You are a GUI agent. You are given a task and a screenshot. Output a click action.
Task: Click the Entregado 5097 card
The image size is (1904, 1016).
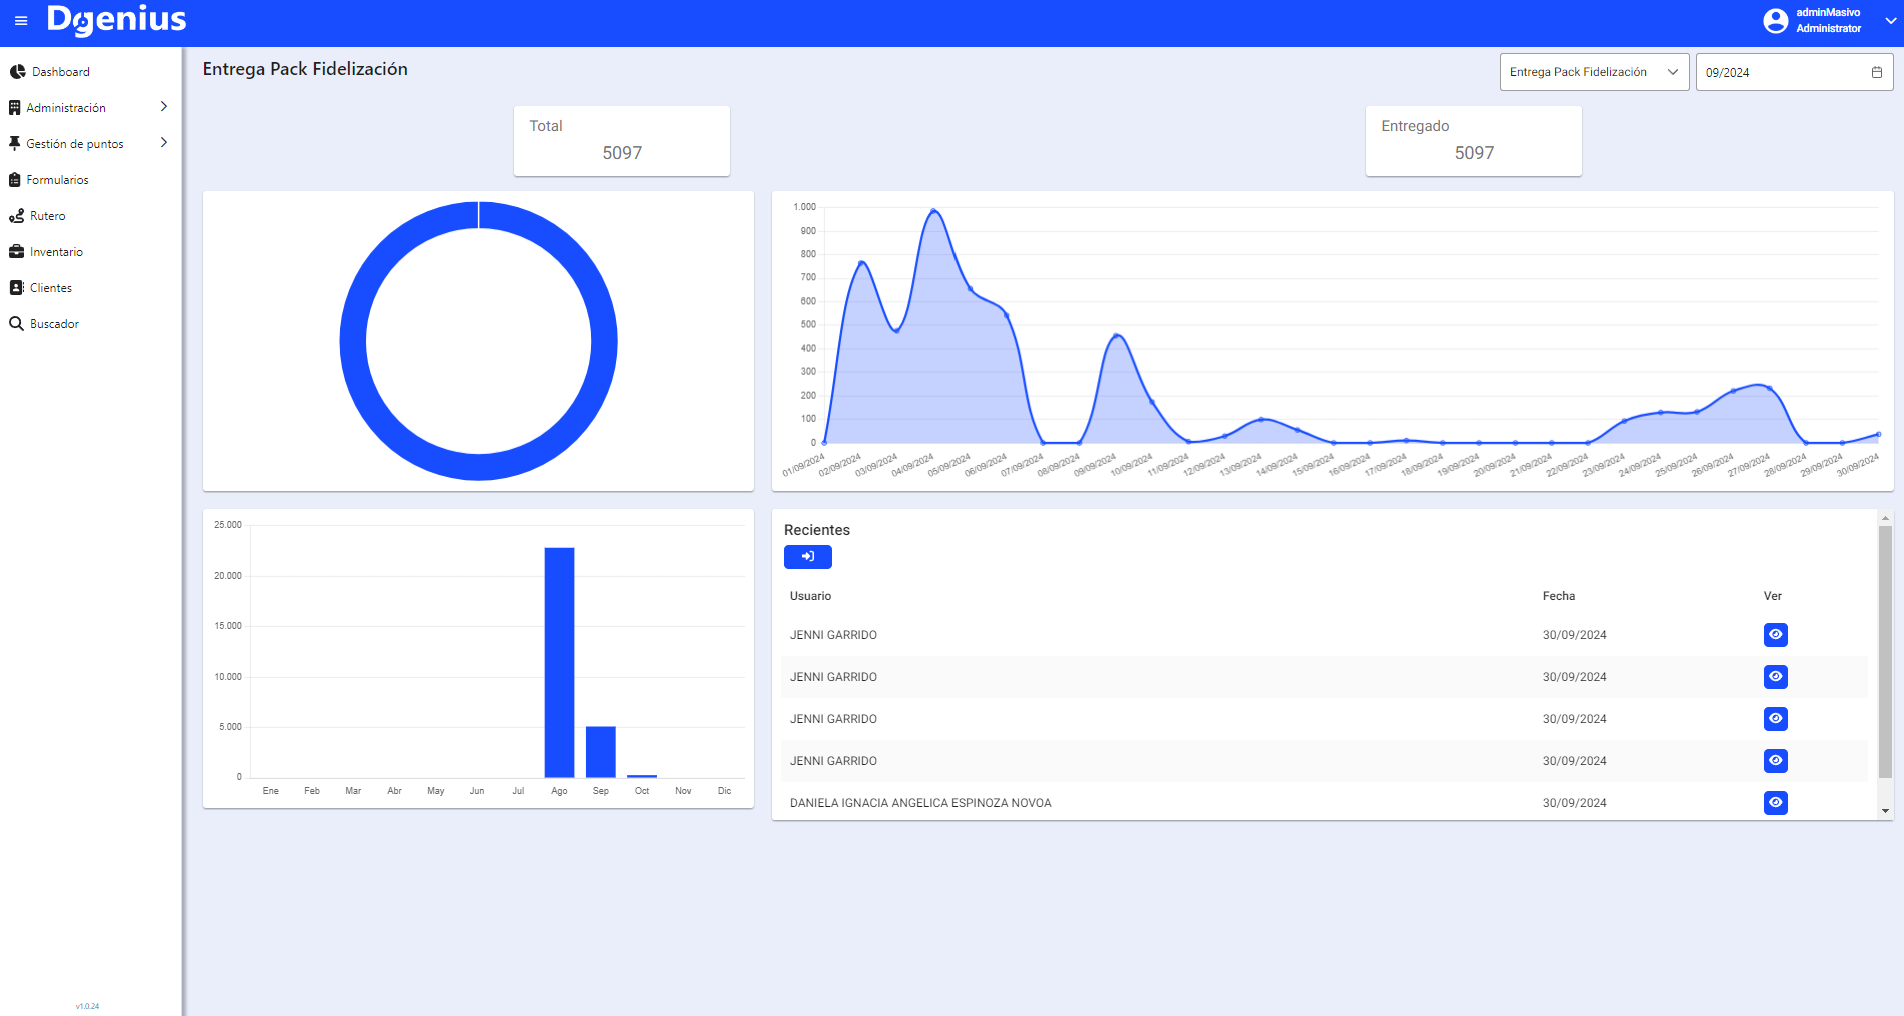coord(1474,141)
